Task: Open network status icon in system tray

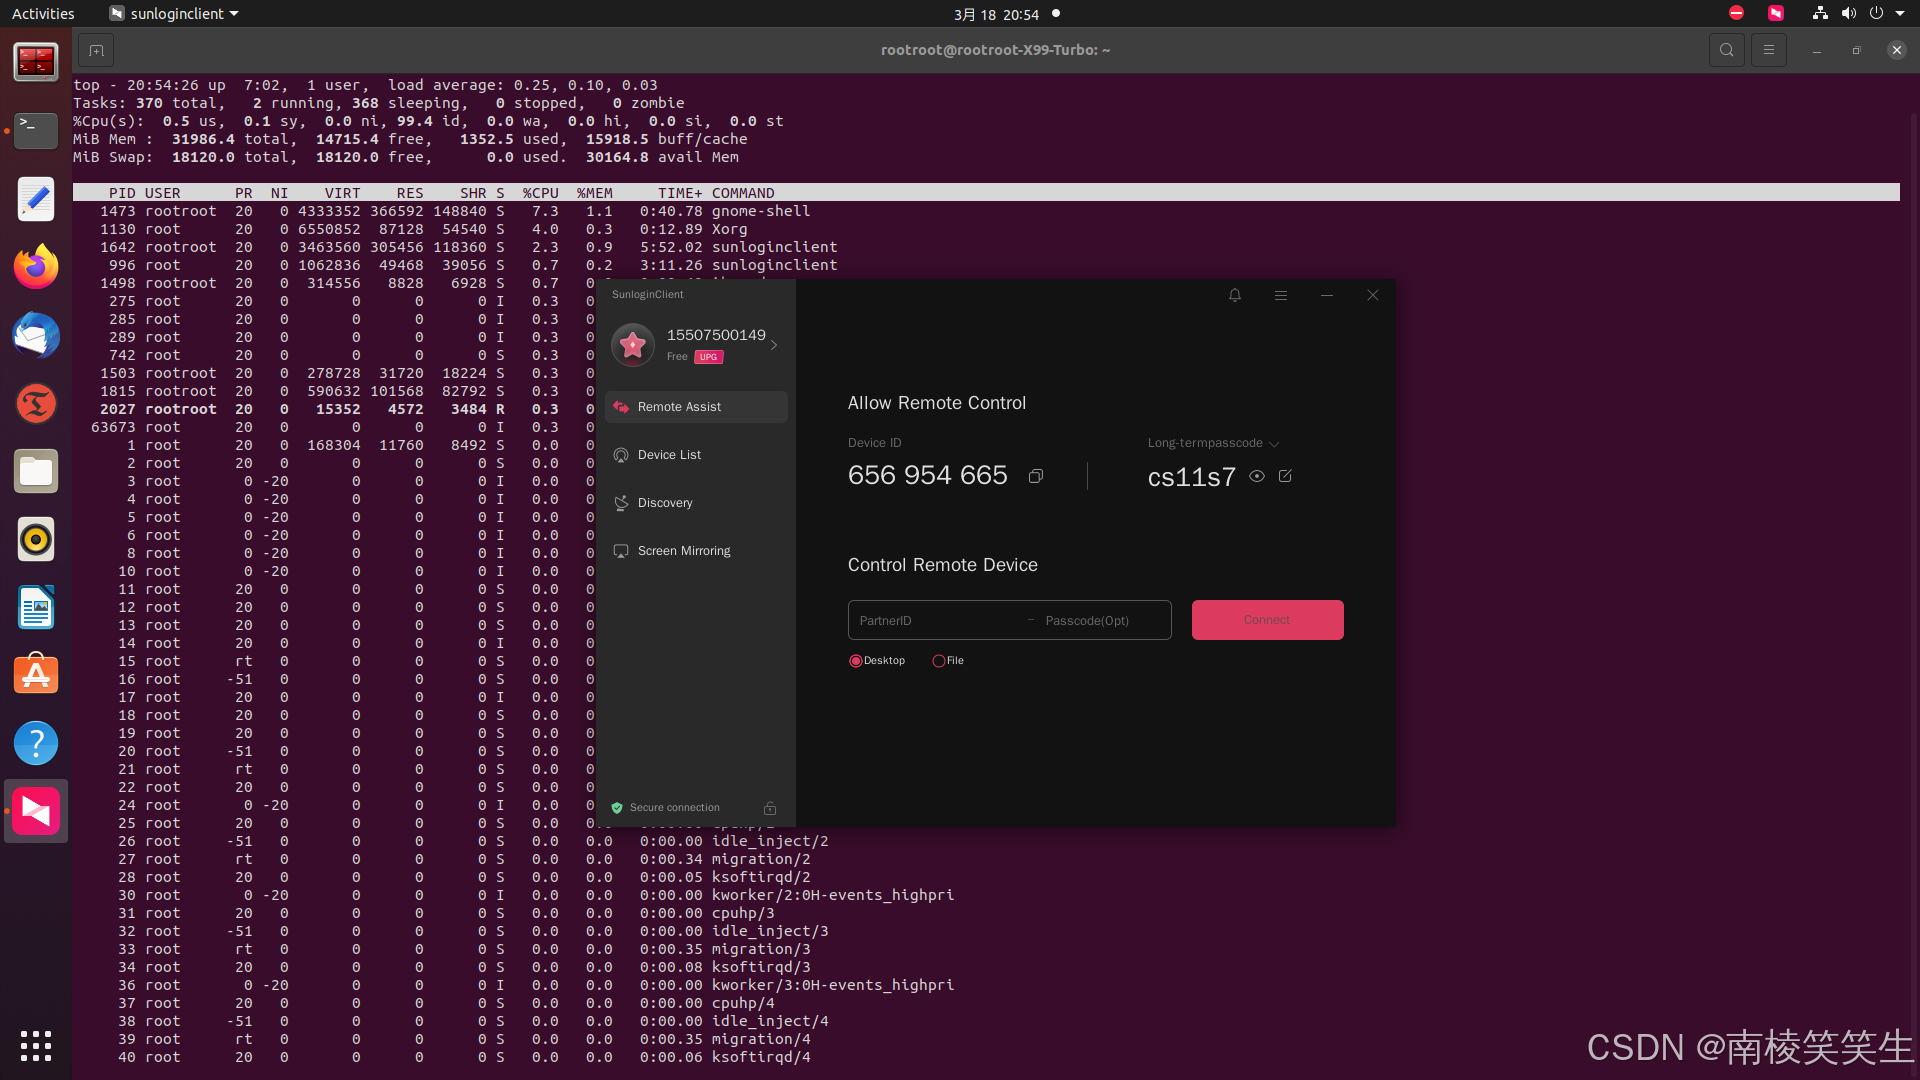Action: (x=1820, y=13)
